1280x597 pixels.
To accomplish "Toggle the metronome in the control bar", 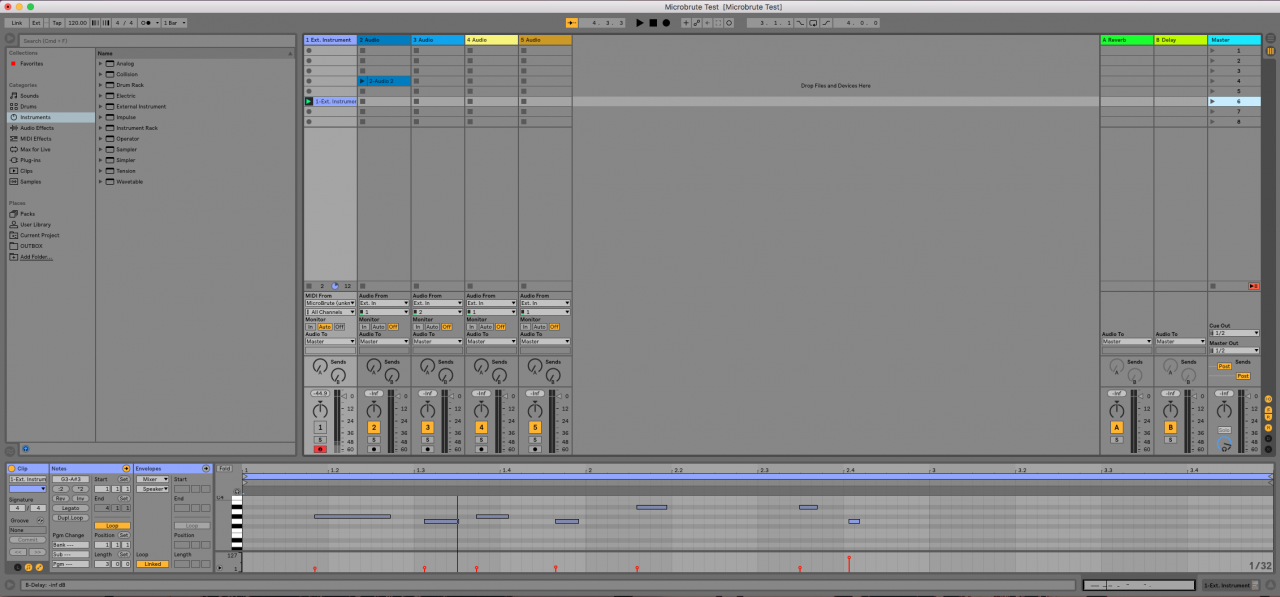I will pos(148,22).
